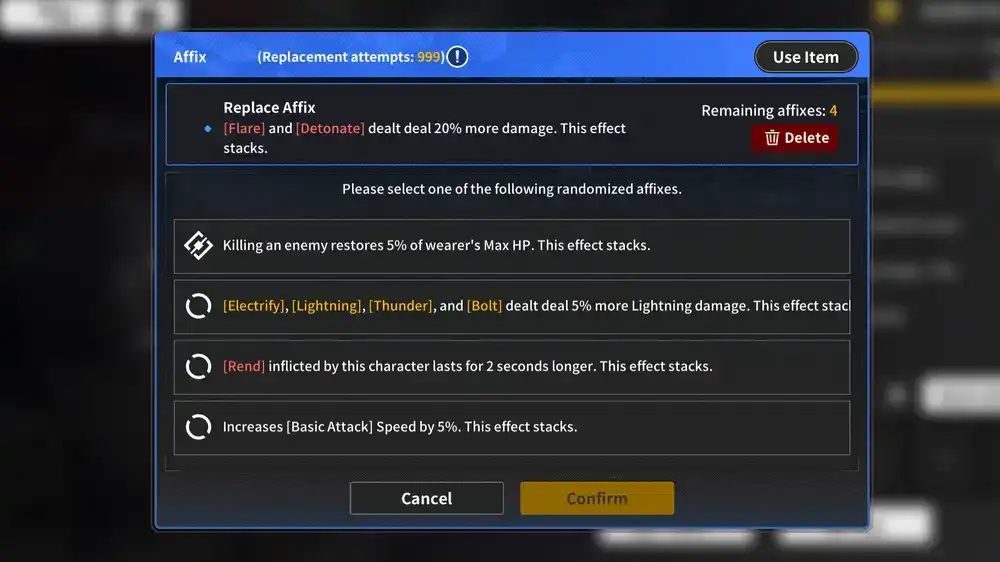This screenshot has height=562, width=1000.
Task: Choose the Electrify Lightning Thunder Bolt affix row
Action: (511, 307)
